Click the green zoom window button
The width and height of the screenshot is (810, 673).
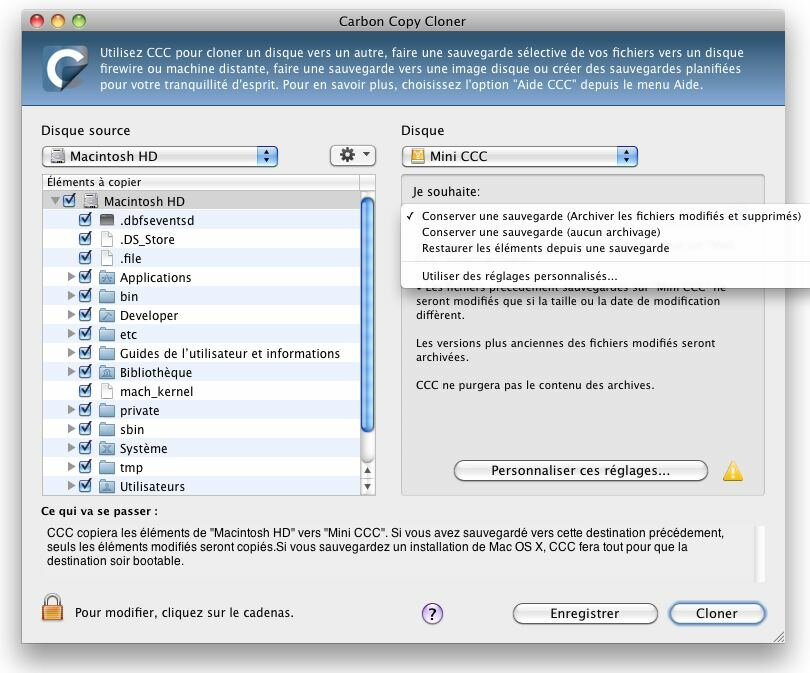79,21
